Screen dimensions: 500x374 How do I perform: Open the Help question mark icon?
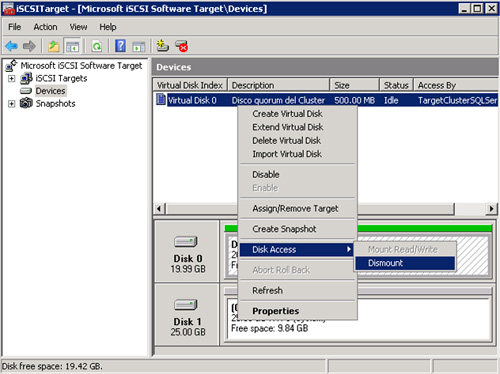[120, 46]
